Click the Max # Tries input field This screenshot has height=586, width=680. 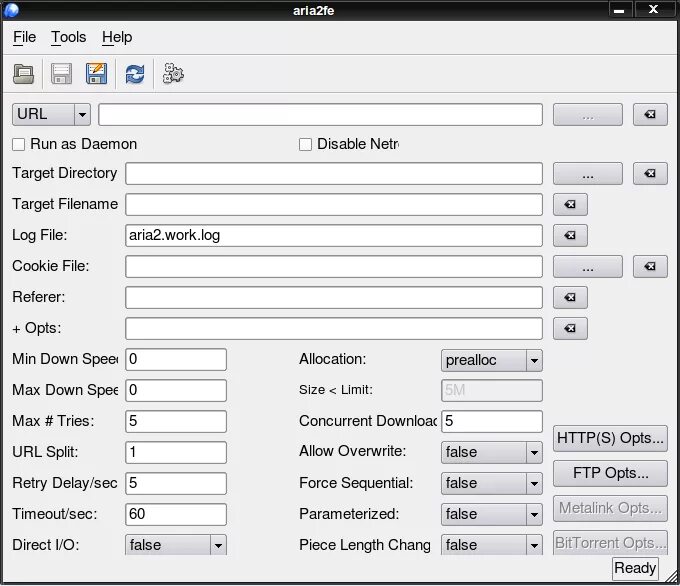(176, 422)
